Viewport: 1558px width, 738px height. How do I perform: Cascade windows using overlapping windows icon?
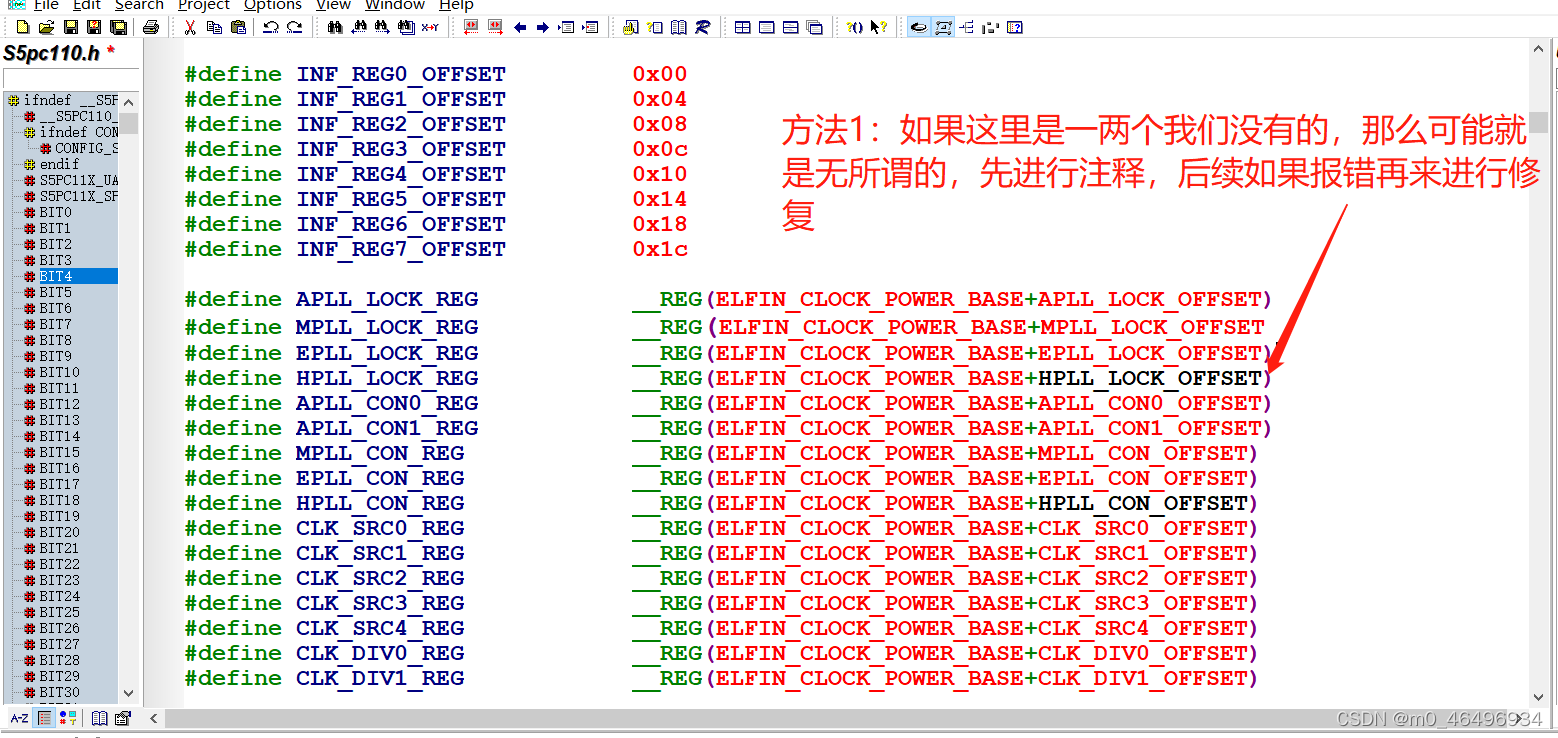[814, 27]
